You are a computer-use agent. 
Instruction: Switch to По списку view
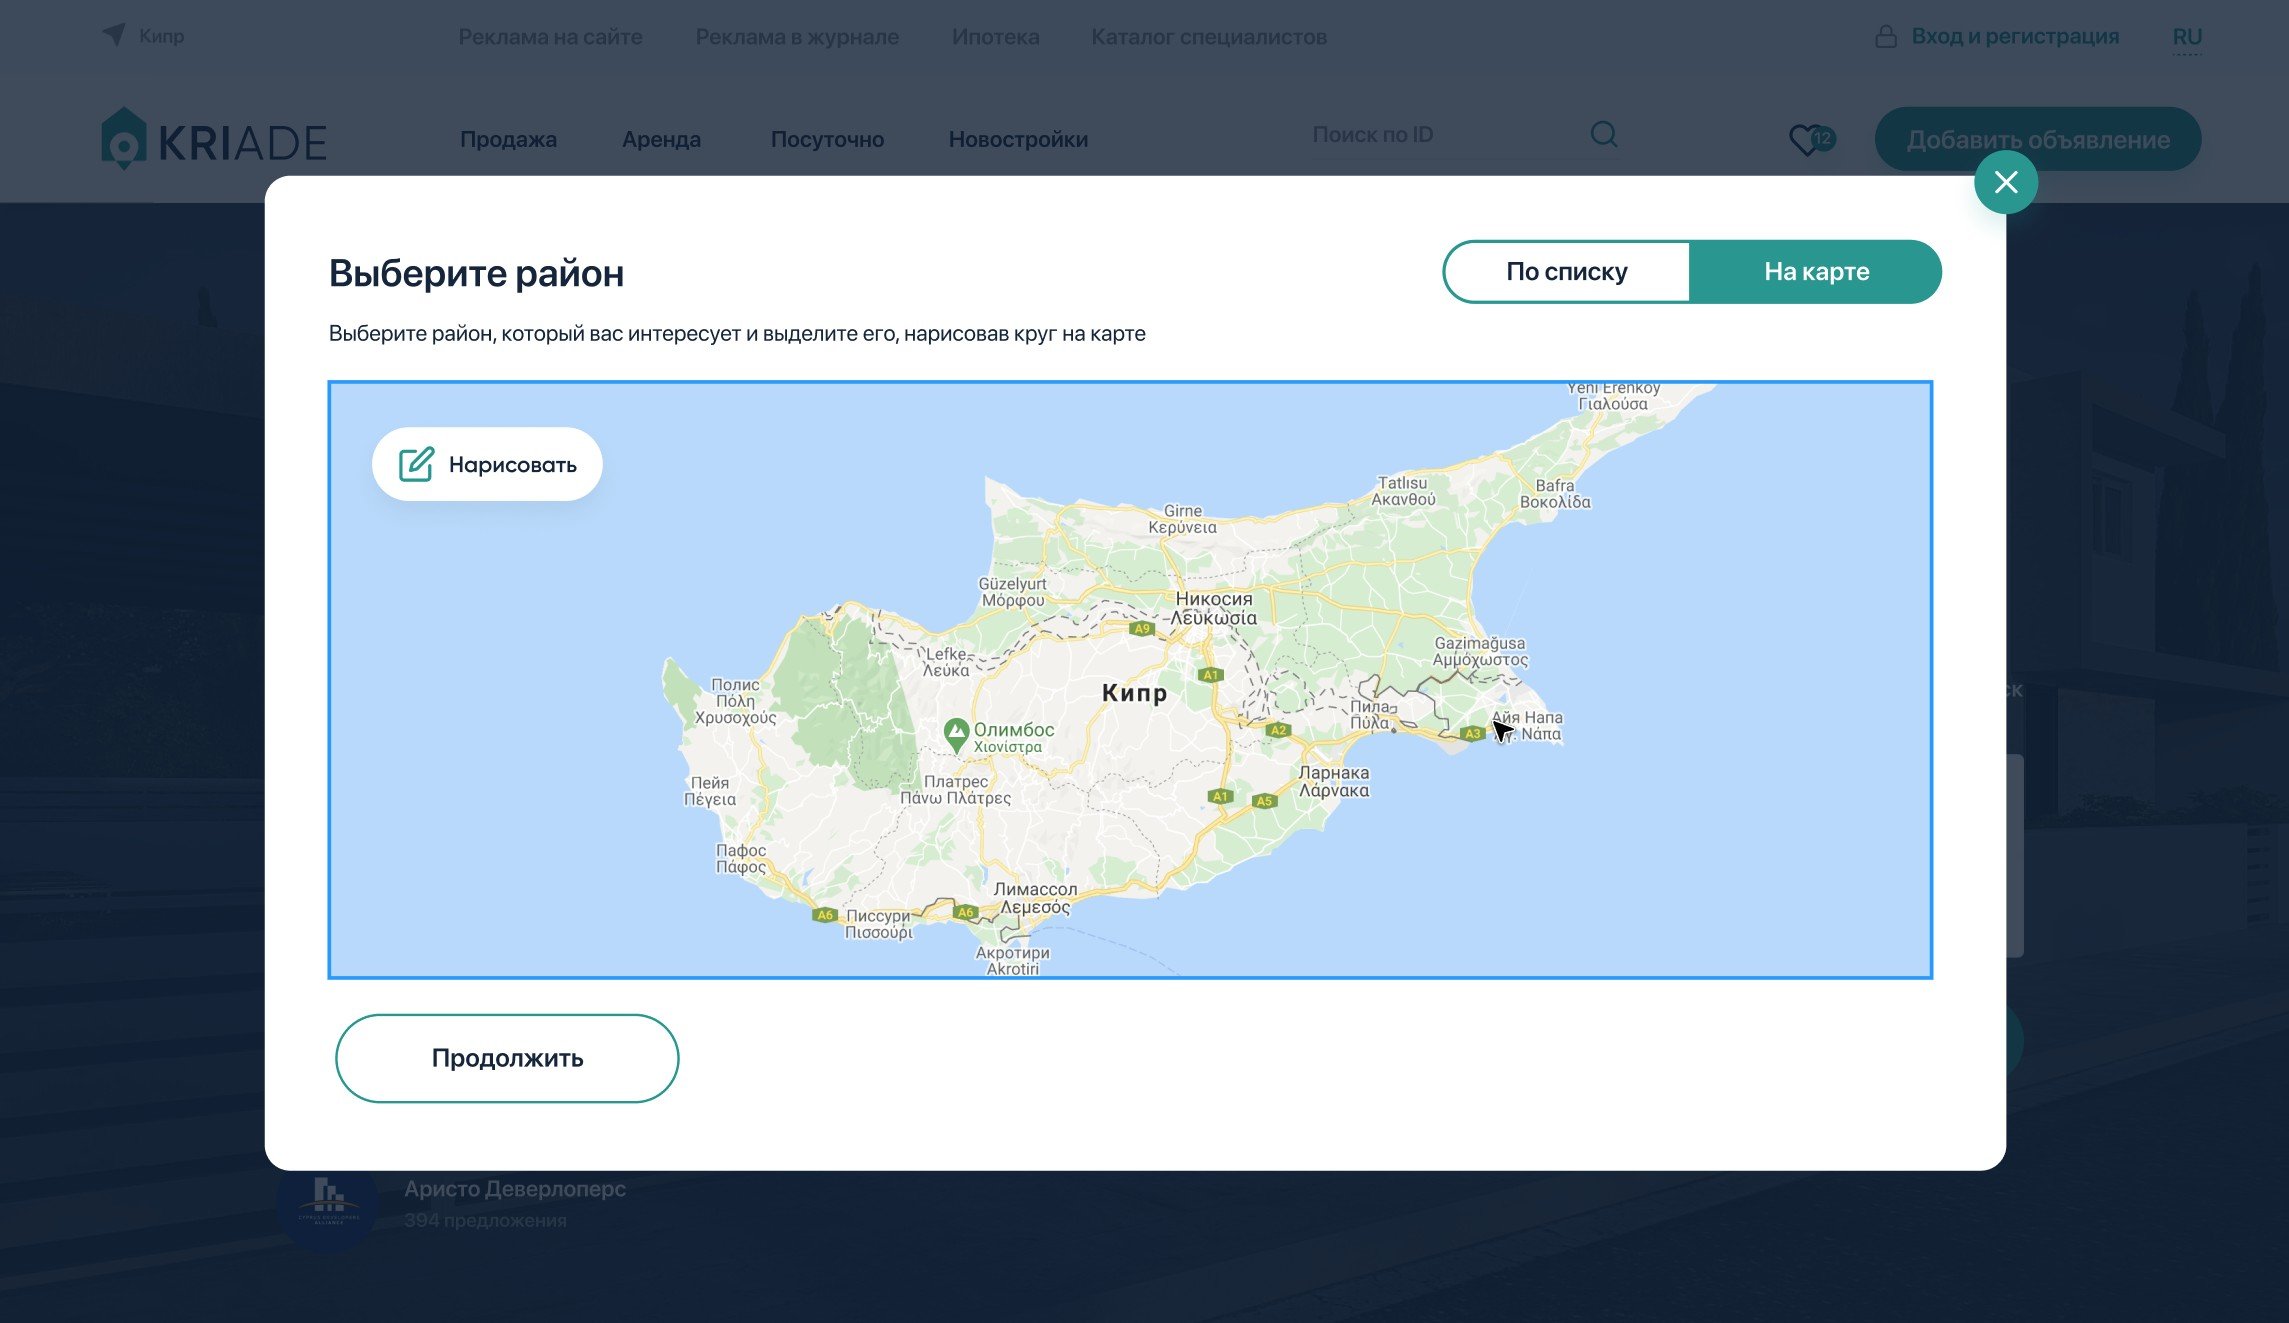point(1566,272)
